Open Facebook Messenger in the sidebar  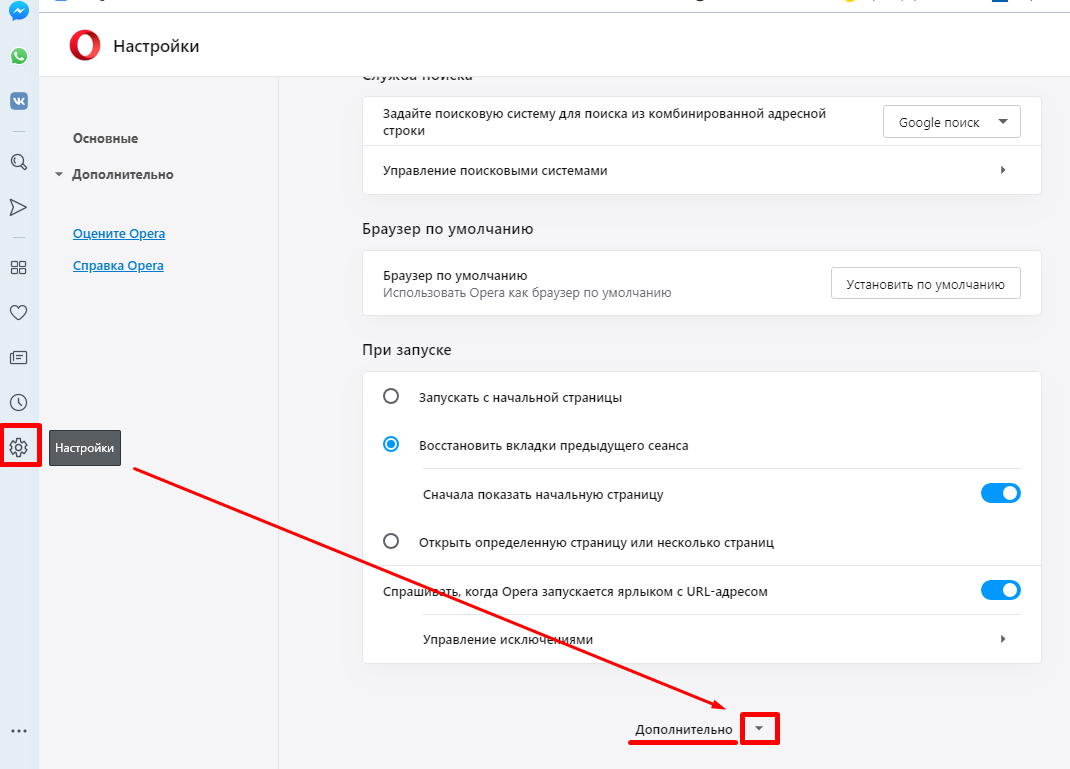(x=18, y=11)
